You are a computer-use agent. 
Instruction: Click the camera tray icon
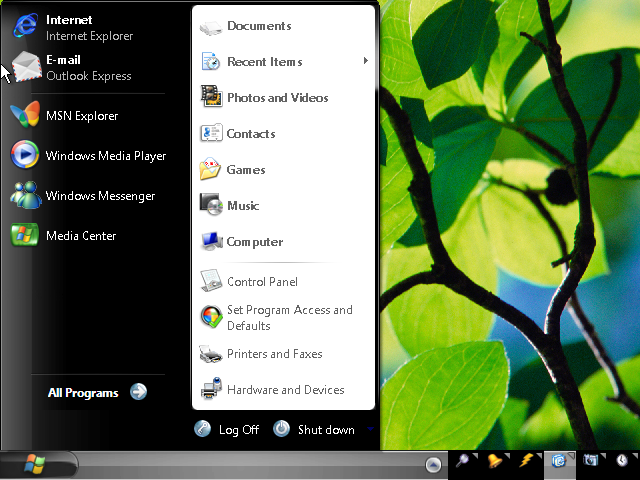(x=590, y=460)
